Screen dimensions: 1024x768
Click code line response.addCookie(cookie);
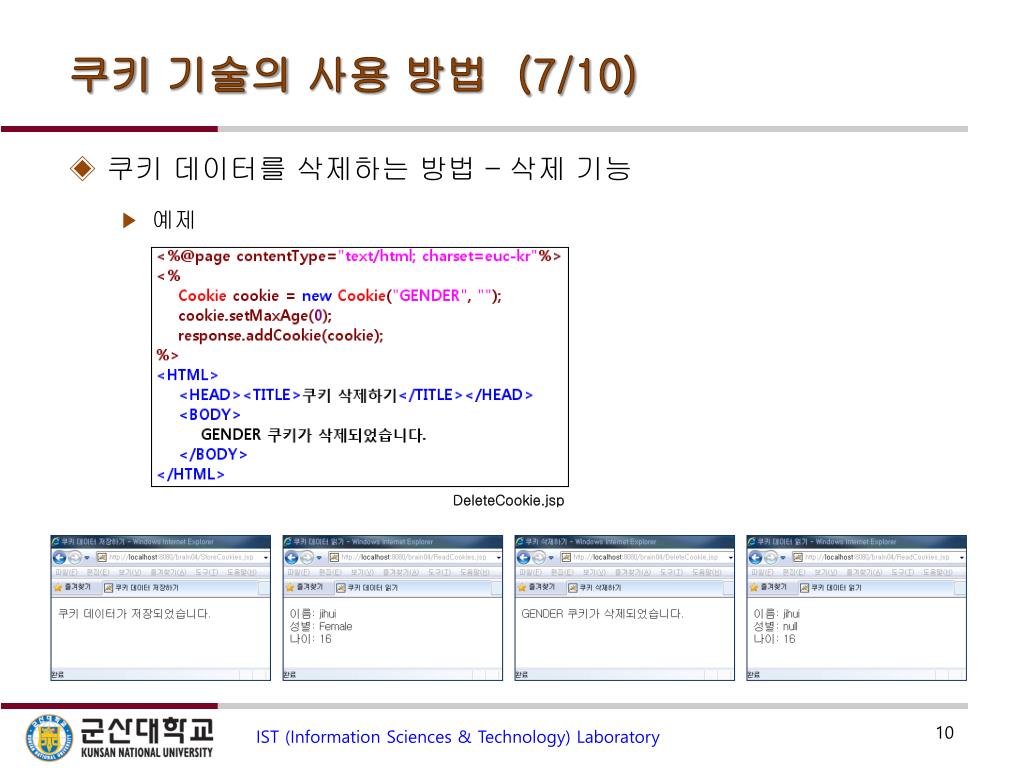(280, 336)
